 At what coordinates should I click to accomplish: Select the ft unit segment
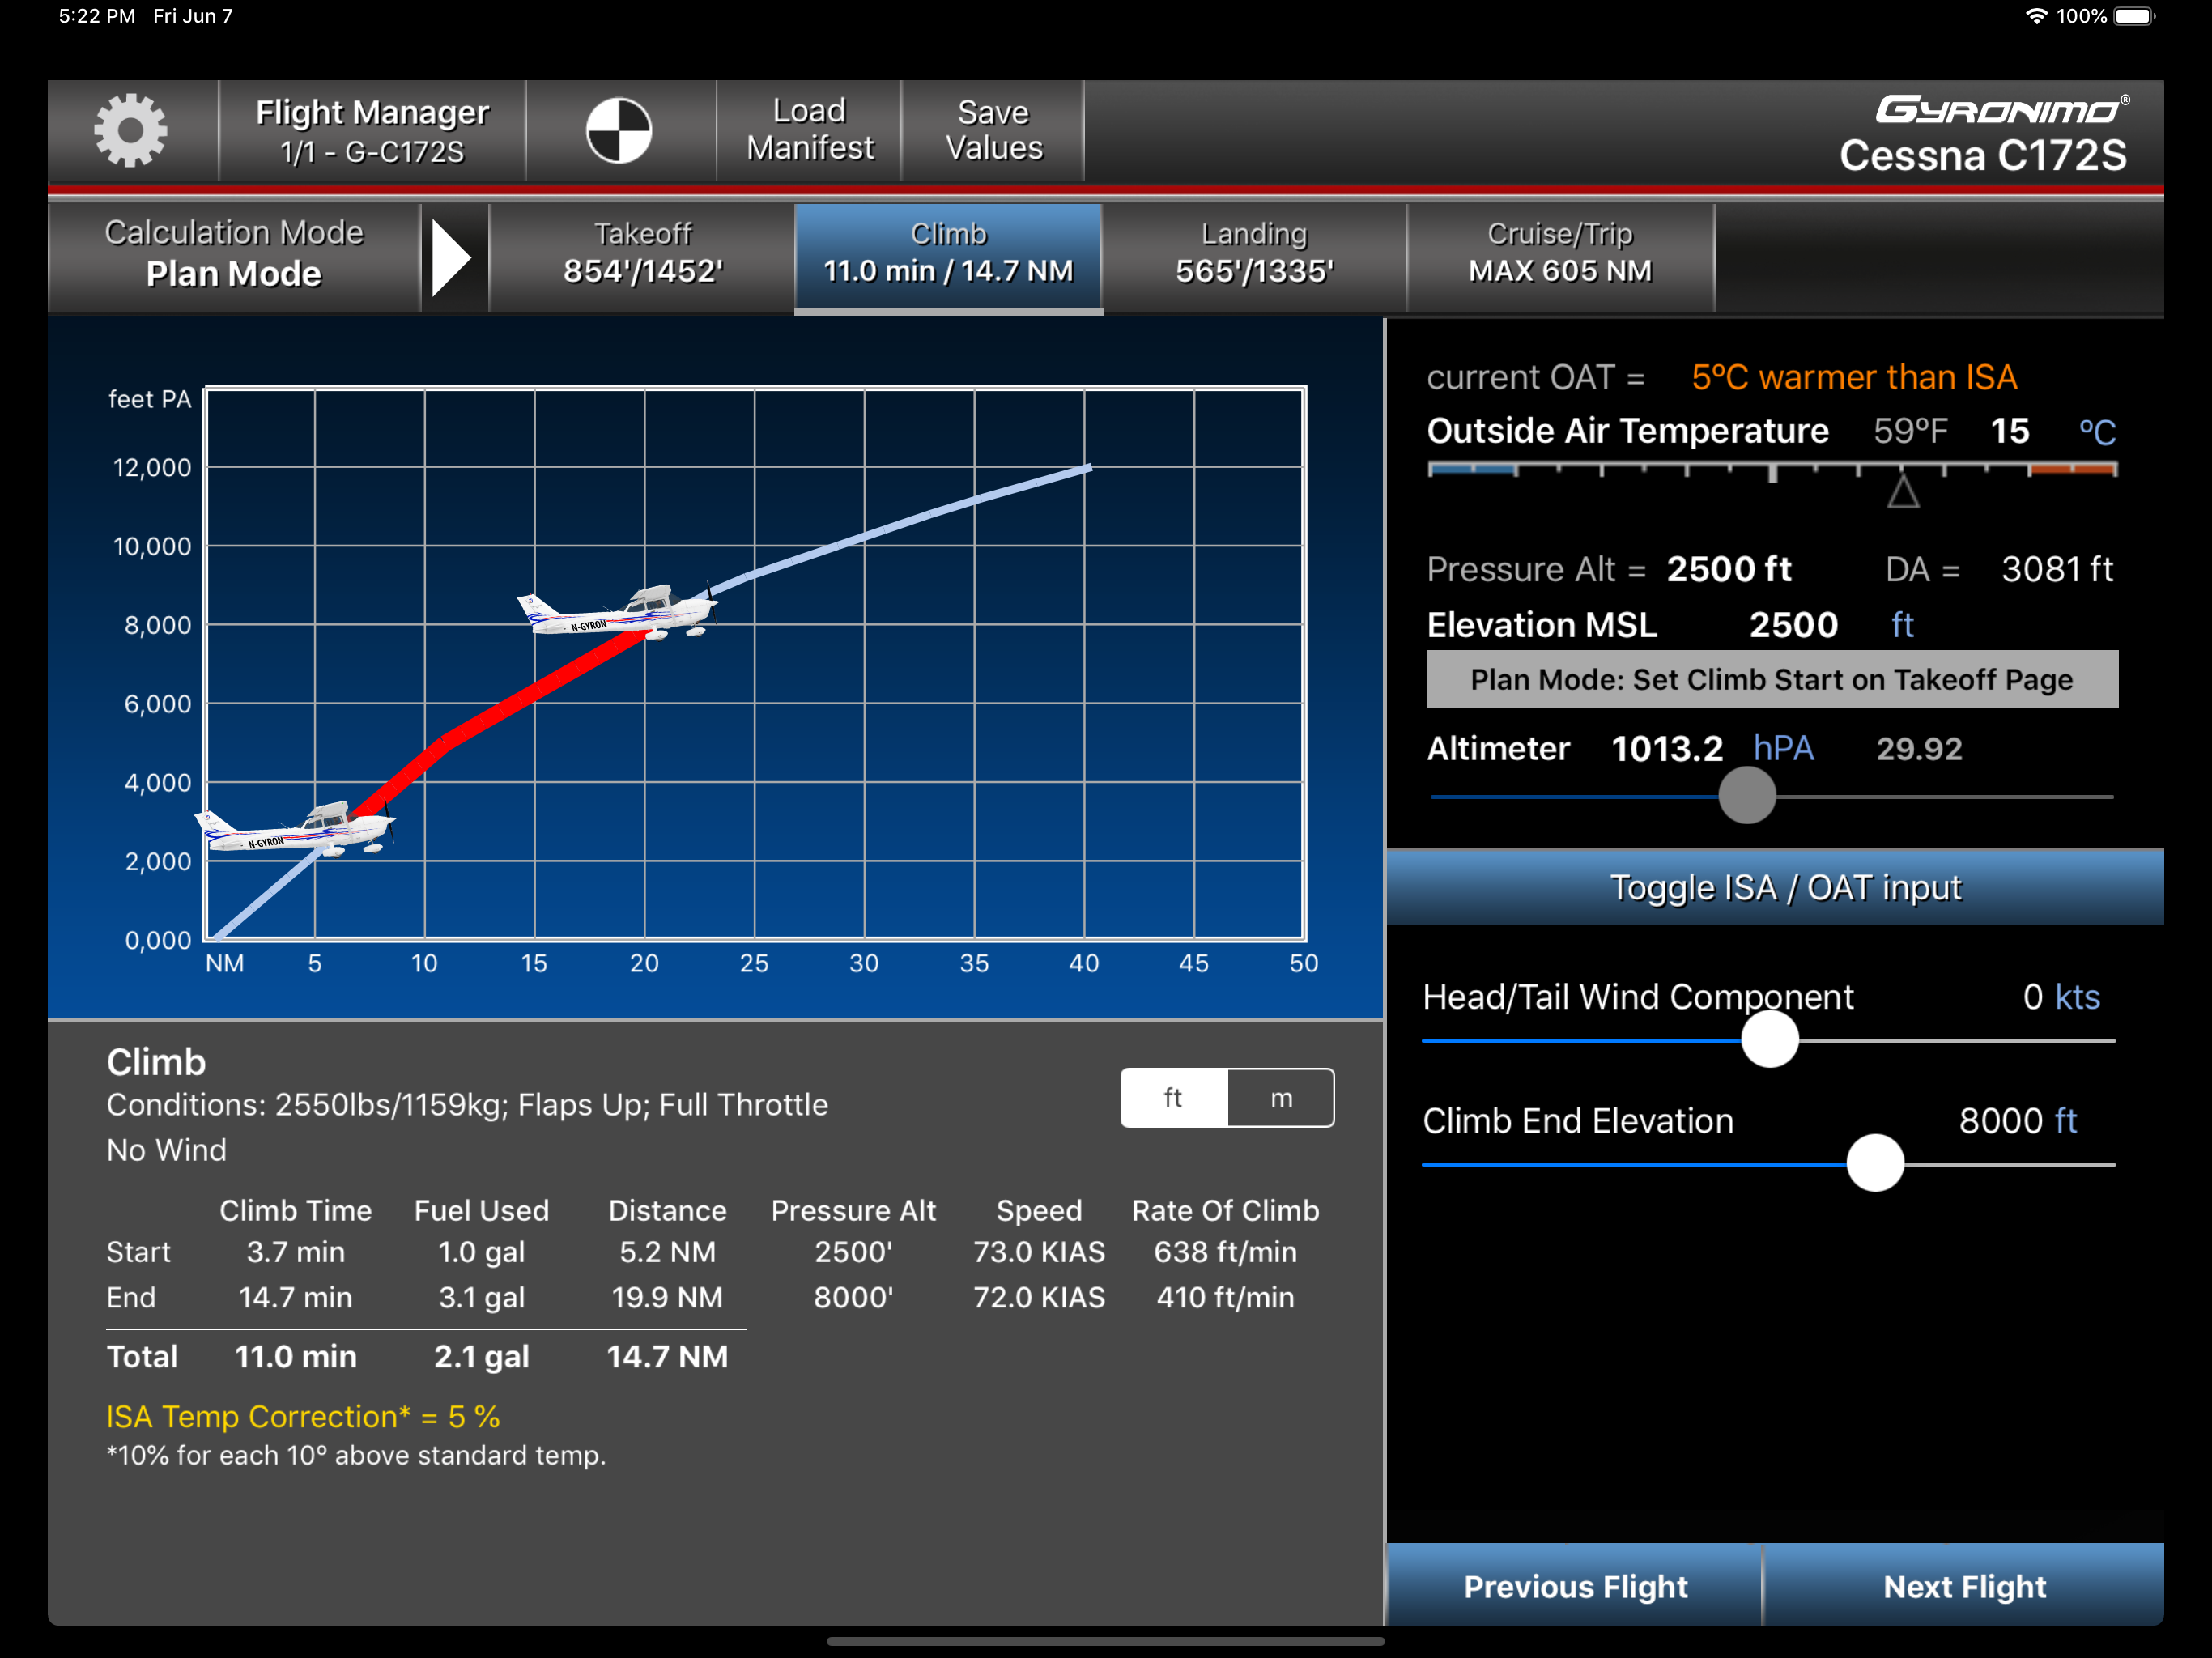coord(1173,1098)
